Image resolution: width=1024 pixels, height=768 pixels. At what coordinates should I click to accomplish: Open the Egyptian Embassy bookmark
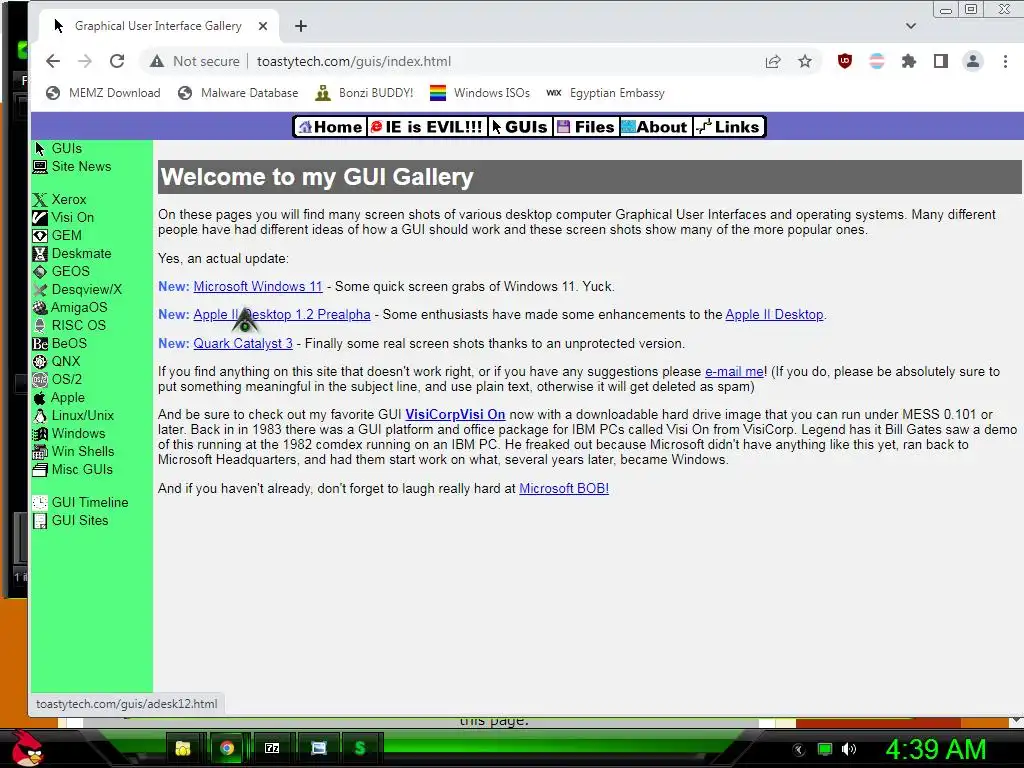click(x=605, y=93)
